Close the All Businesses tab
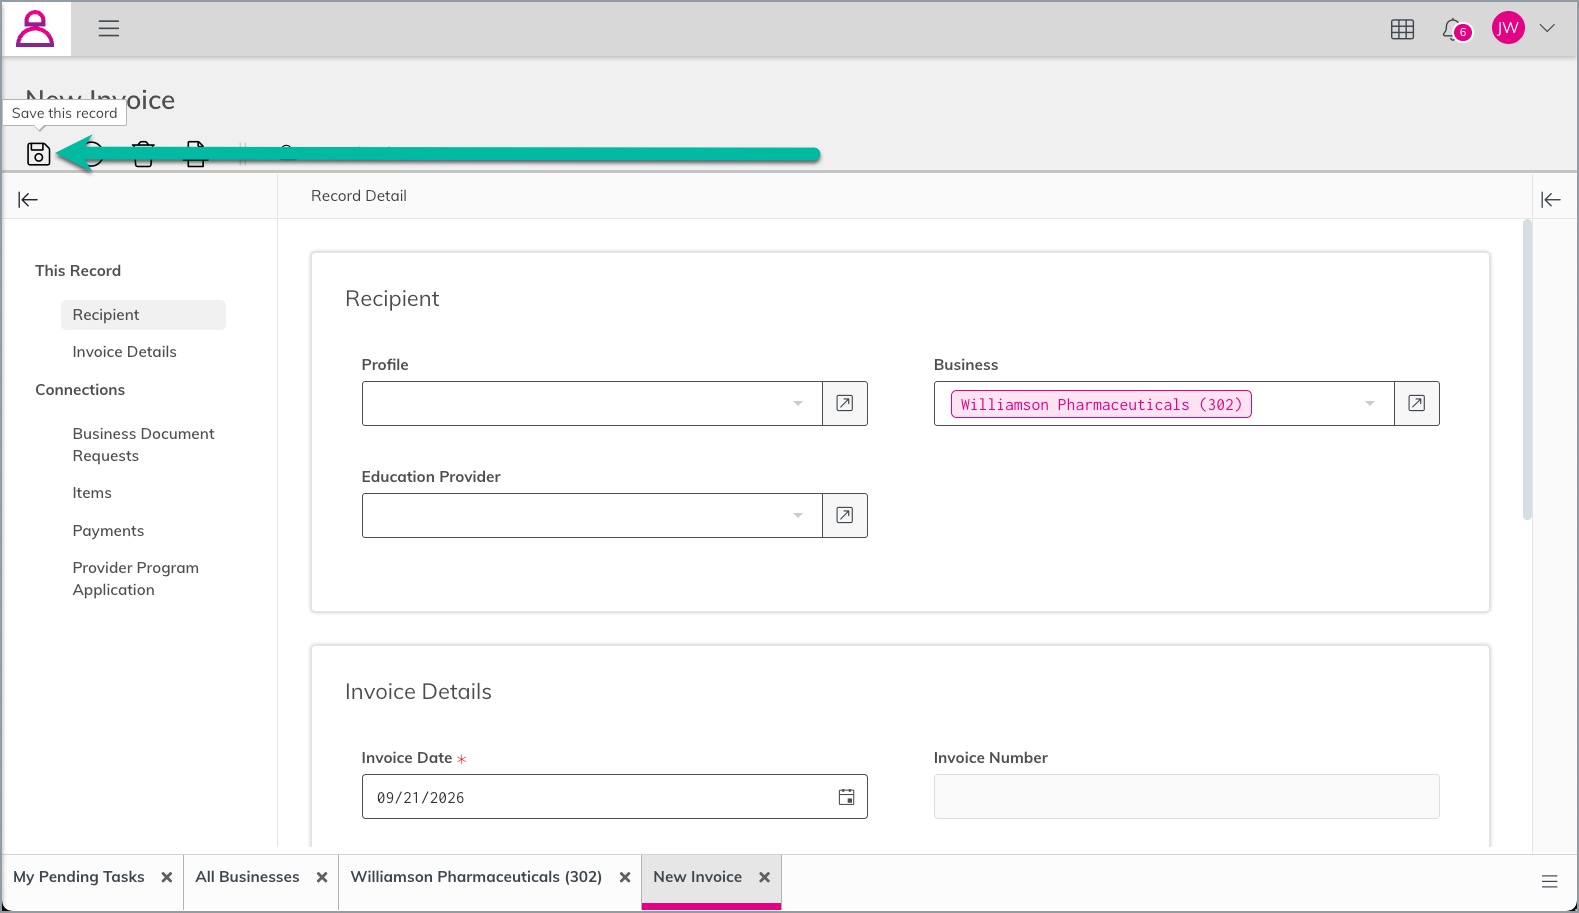 (x=322, y=877)
